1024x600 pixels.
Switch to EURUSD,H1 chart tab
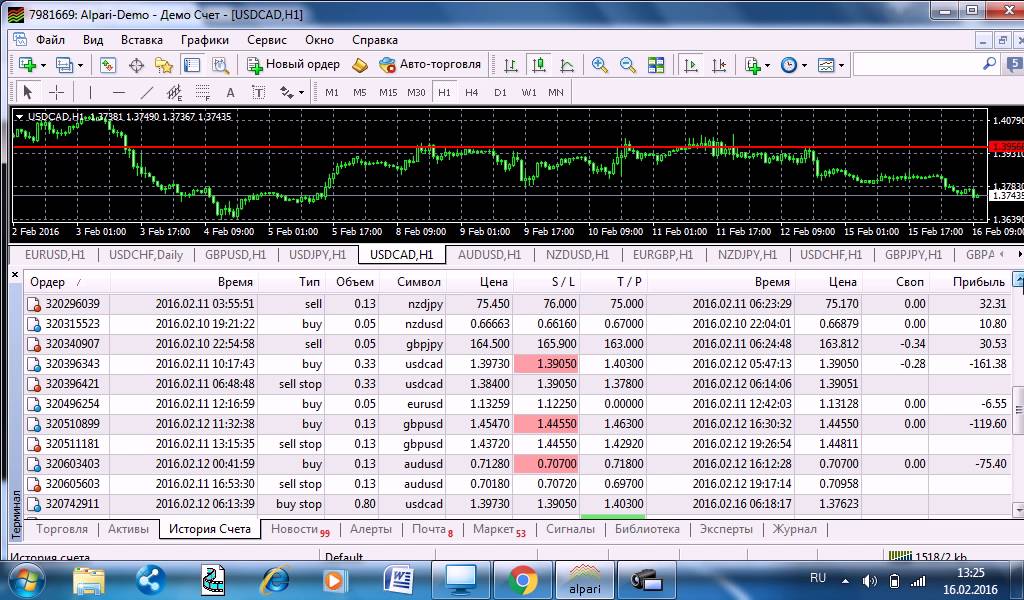[55, 255]
